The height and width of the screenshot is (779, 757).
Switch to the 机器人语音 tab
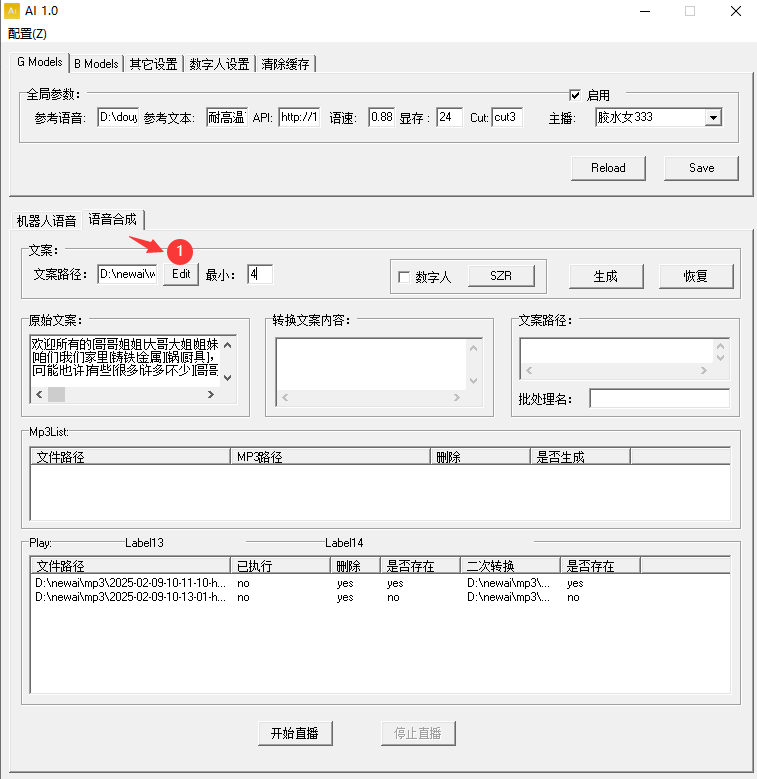(46, 220)
